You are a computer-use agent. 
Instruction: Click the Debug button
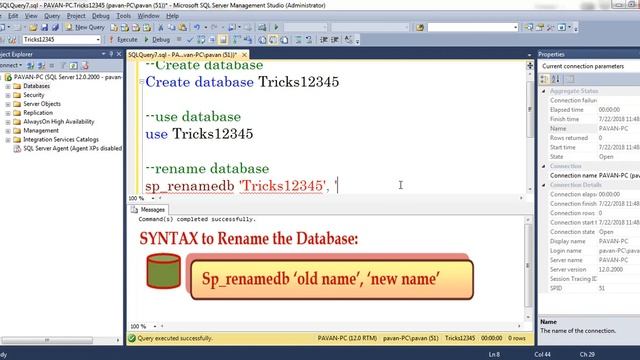point(157,40)
